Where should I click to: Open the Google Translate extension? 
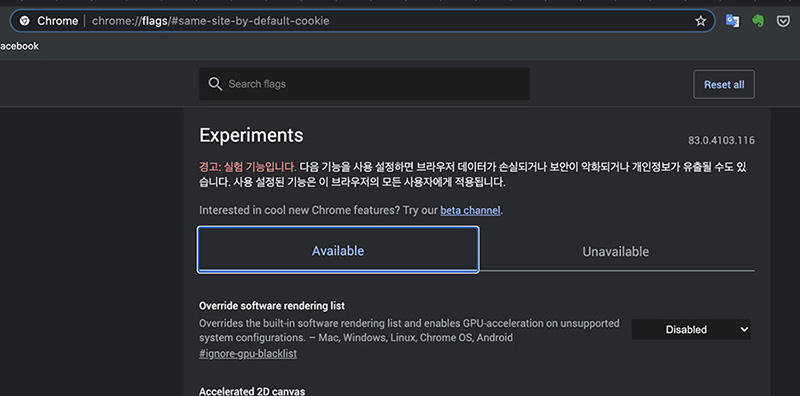732,21
